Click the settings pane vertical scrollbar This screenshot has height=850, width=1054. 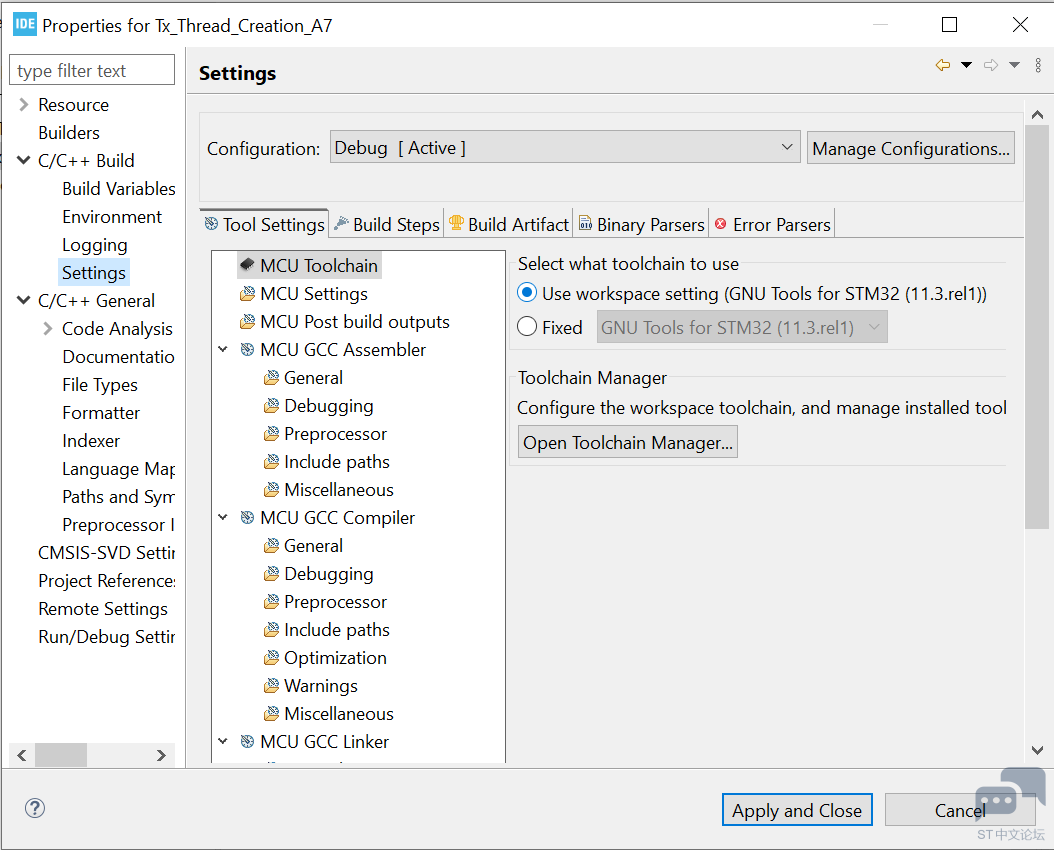click(1037, 326)
